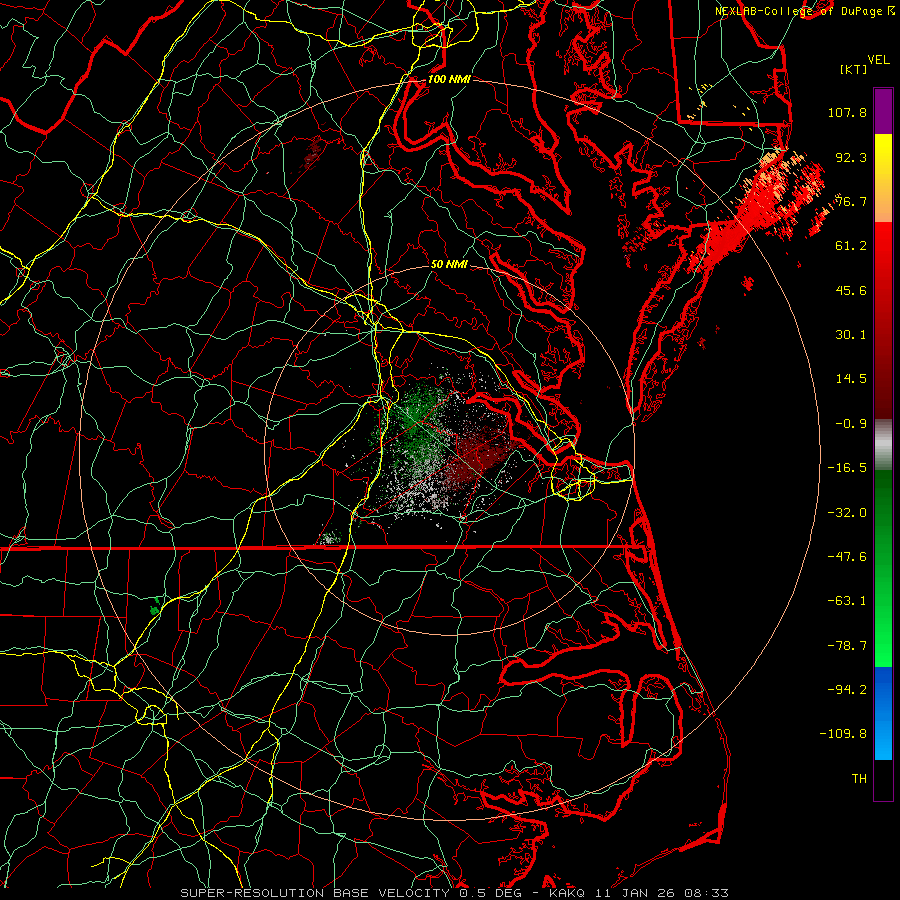
Task: Click the SUPER-RESOLUTION BASE VELOCITY caption text
Action: [315, 893]
